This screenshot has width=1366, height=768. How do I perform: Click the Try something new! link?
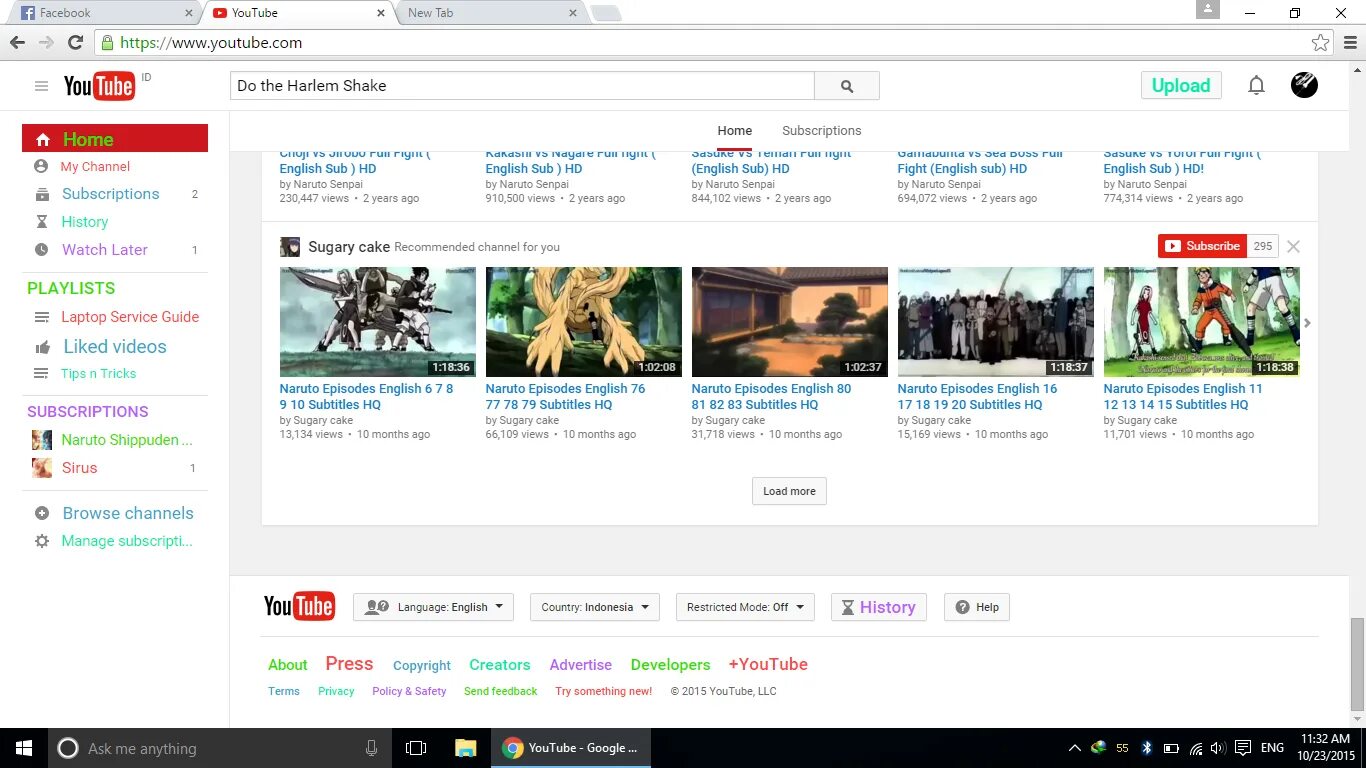pos(604,691)
